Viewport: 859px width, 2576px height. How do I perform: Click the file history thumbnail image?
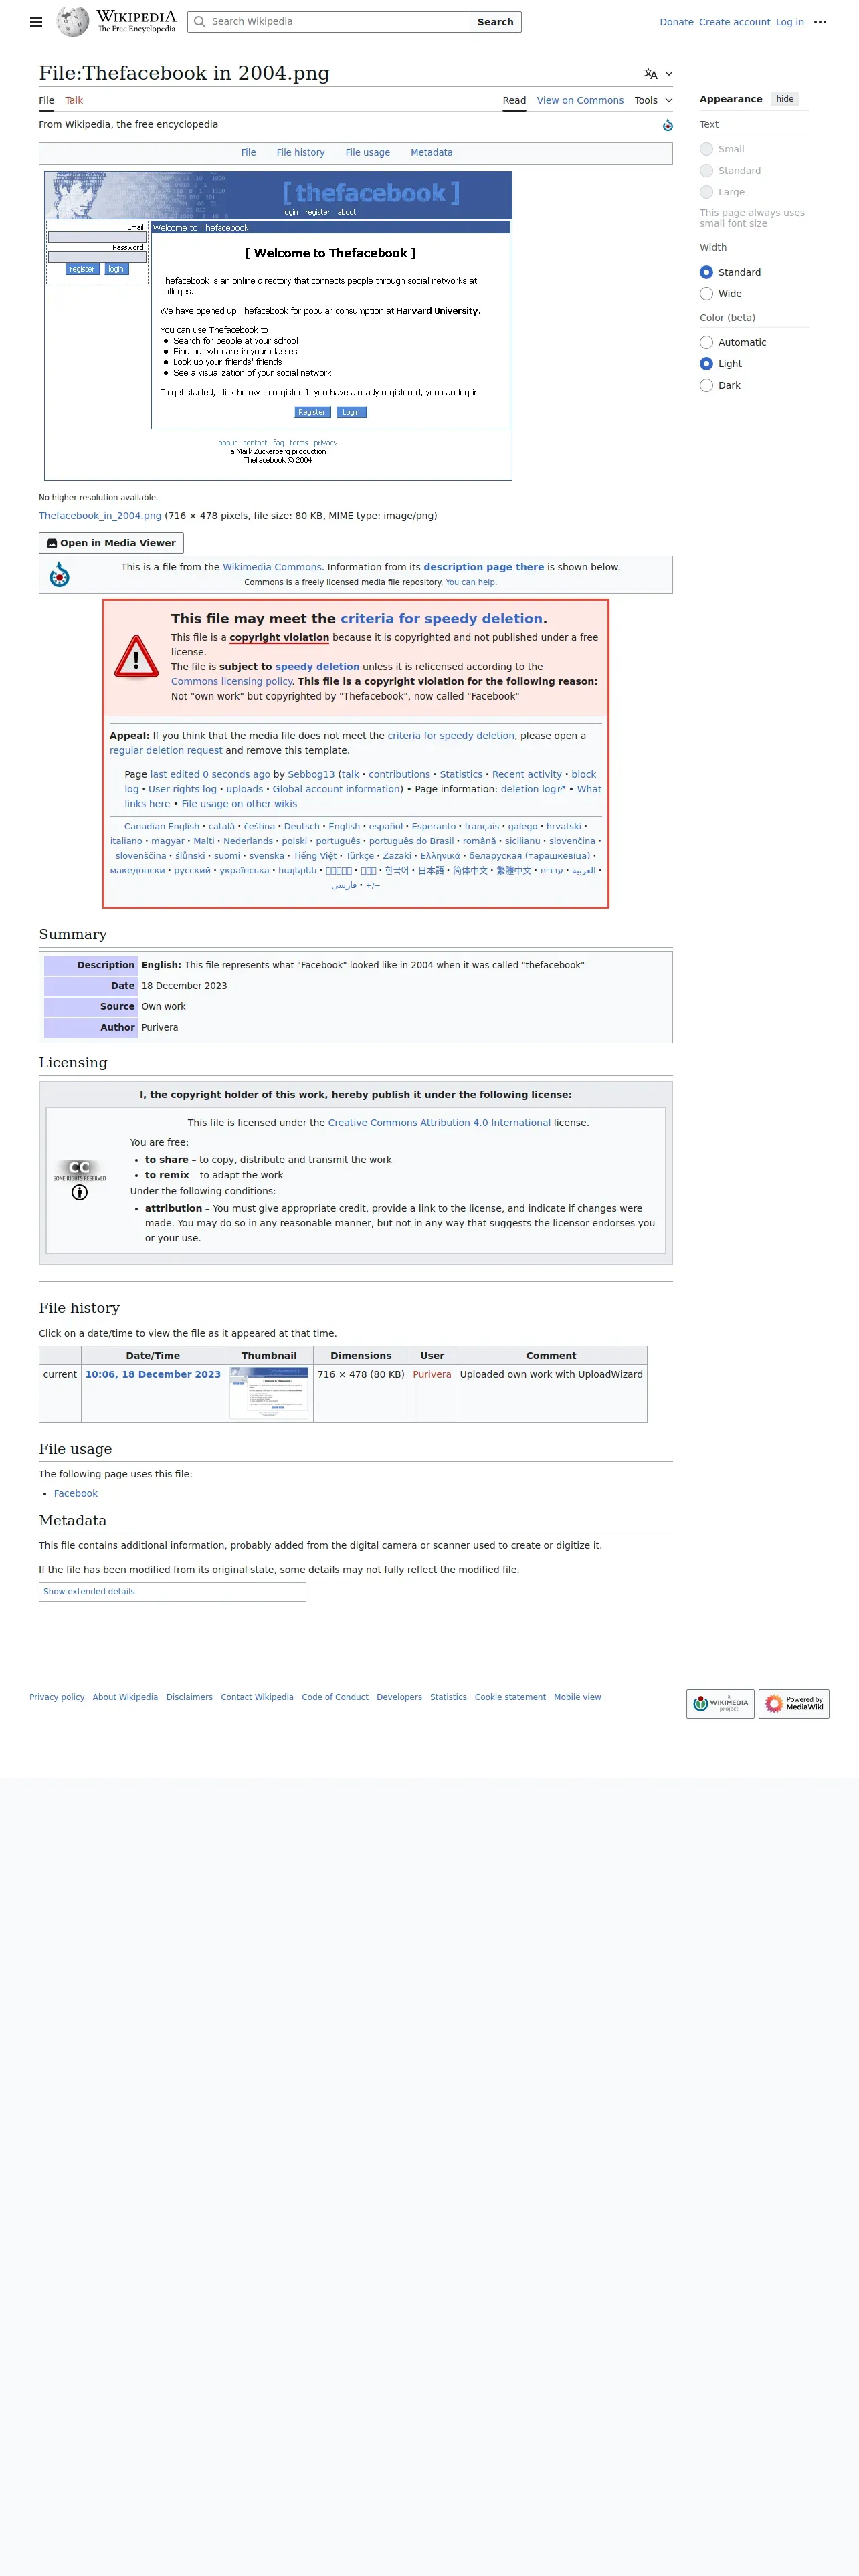click(x=269, y=1394)
